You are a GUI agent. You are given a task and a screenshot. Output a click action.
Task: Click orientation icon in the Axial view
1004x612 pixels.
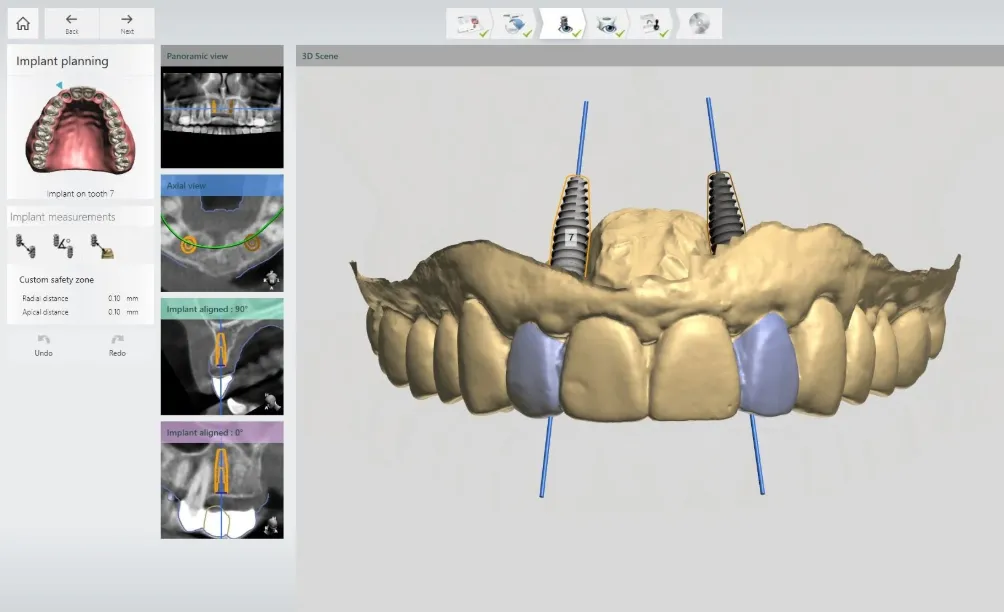[x=271, y=279]
